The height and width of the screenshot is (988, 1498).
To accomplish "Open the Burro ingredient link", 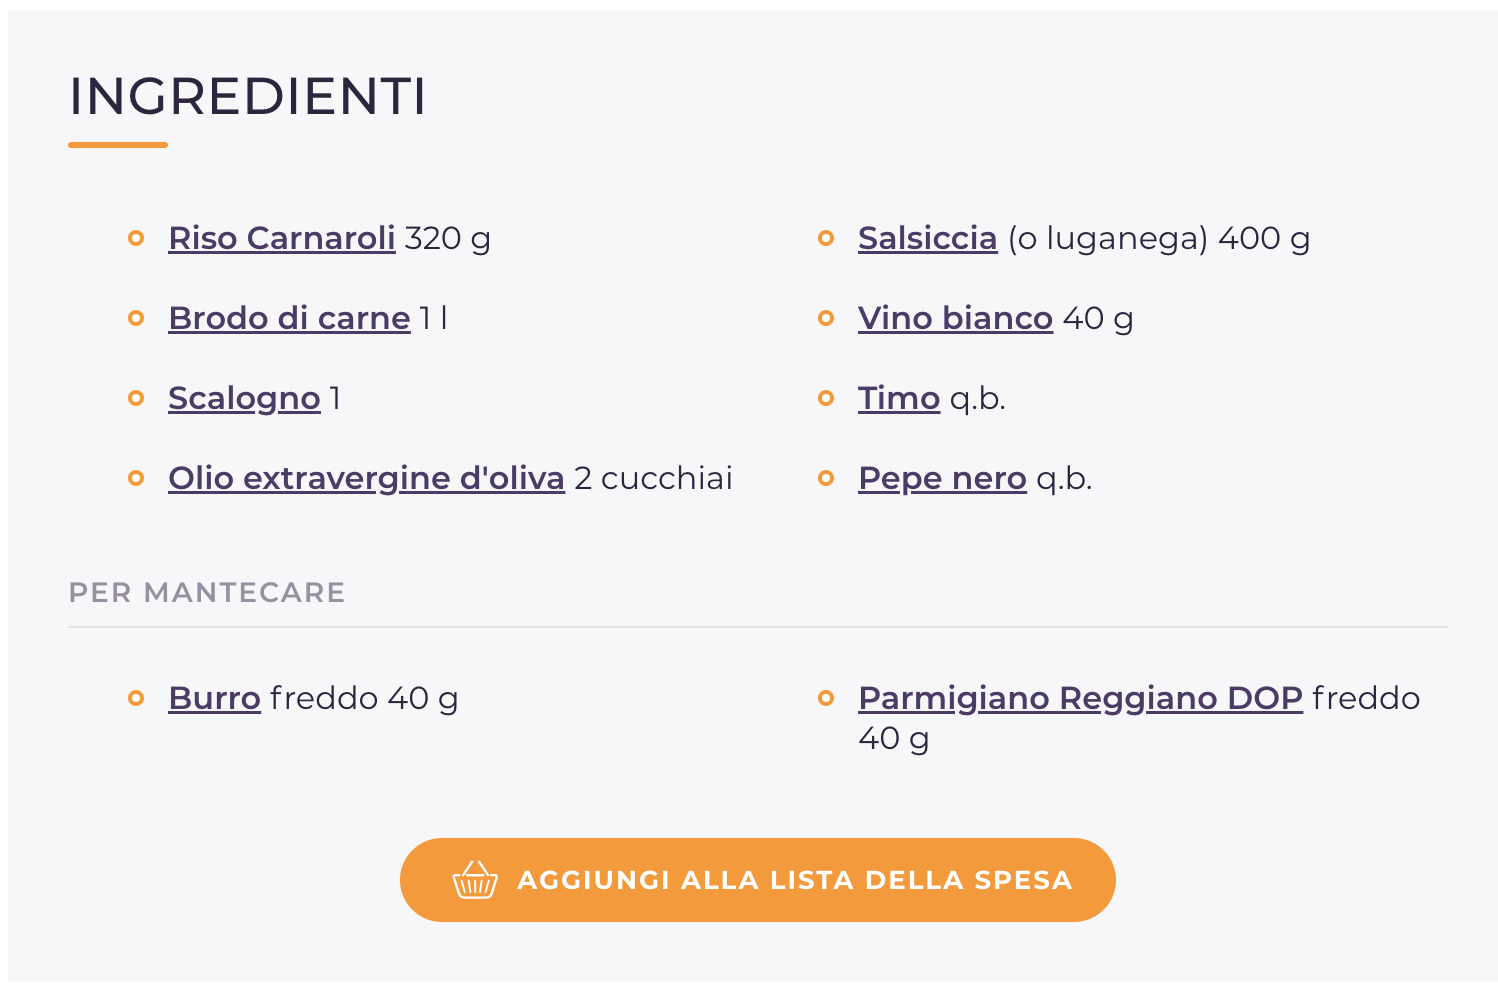I will click(x=214, y=698).
